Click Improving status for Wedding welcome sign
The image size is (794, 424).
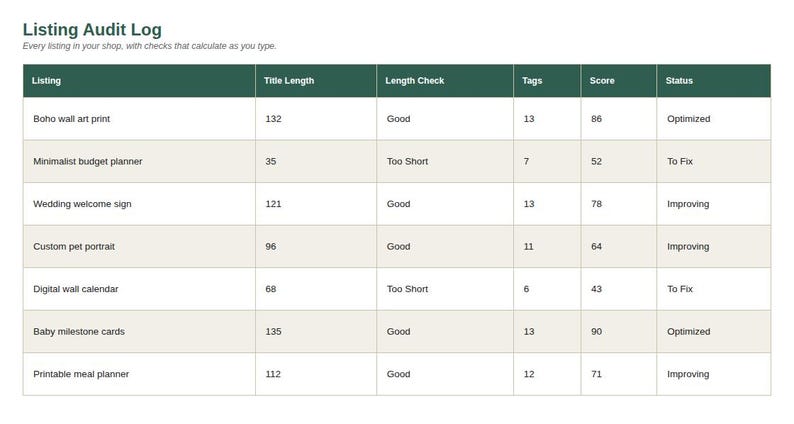click(x=688, y=204)
